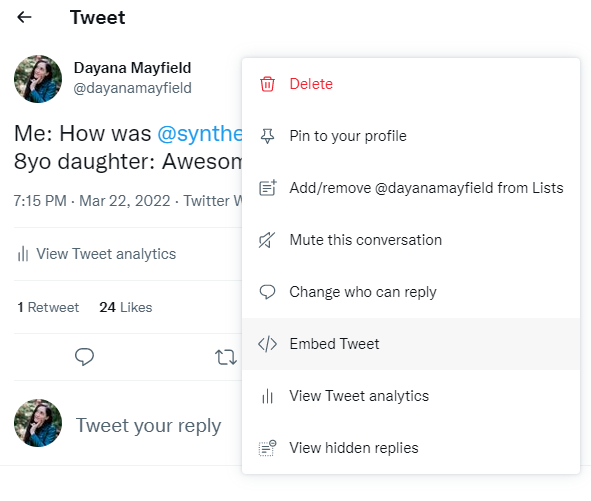Click the retweet arrows icon
The image size is (591, 501).
pos(226,357)
